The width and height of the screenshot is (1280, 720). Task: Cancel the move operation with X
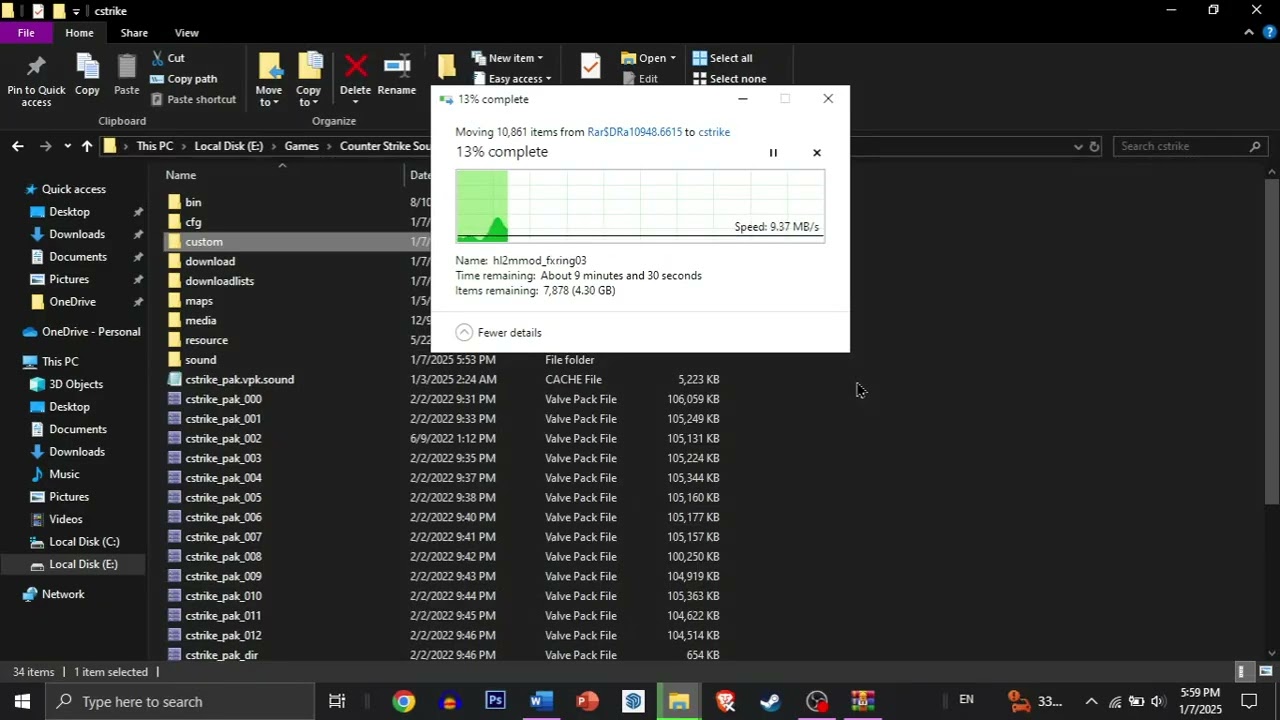pyautogui.click(x=817, y=153)
